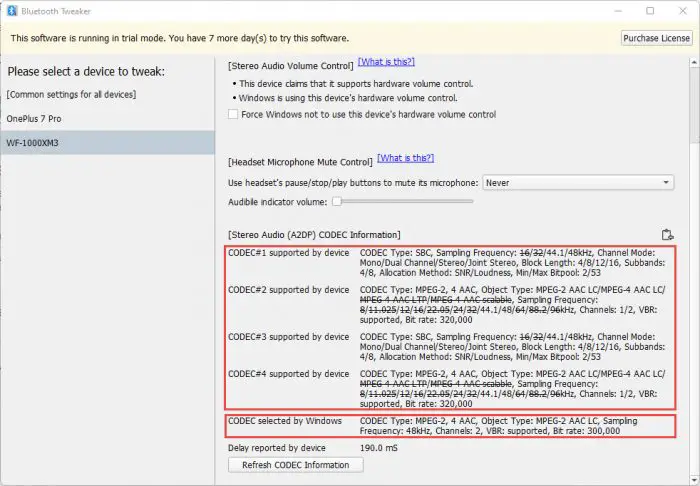This screenshot has width=700, height=486.
Task: Click the vertical scrollbar thumb on right
Action: (x=694, y=106)
